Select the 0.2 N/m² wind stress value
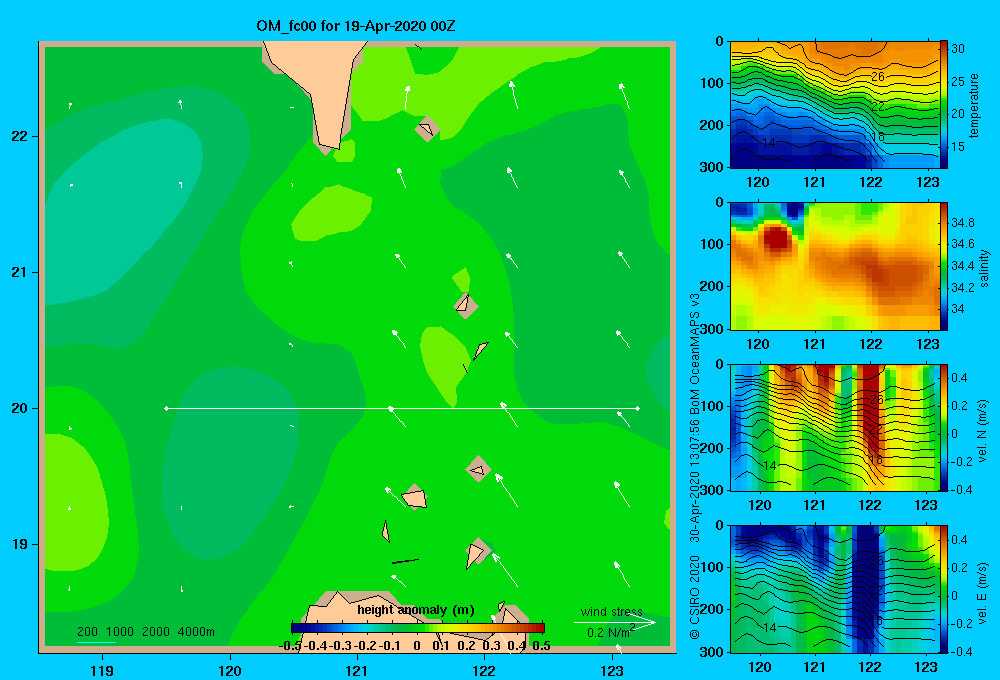Screen dimensions: 1000x680 [x=611, y=632]
